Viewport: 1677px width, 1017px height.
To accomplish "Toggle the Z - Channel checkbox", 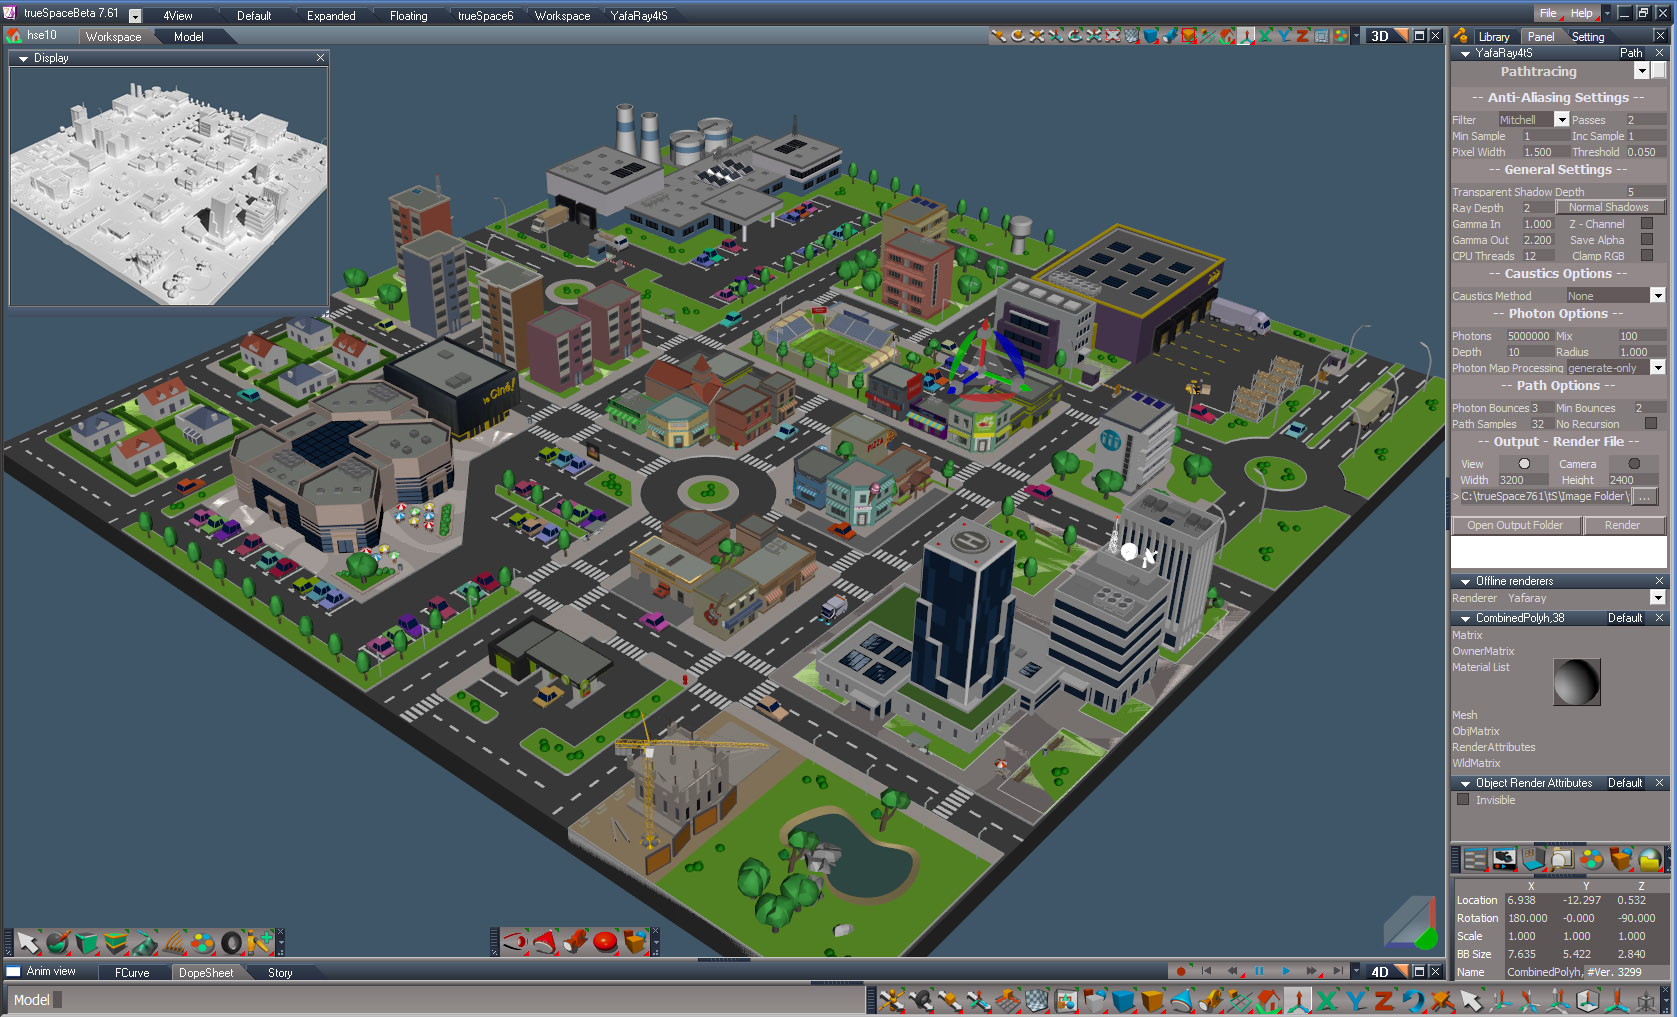I will click(1647, 224).
